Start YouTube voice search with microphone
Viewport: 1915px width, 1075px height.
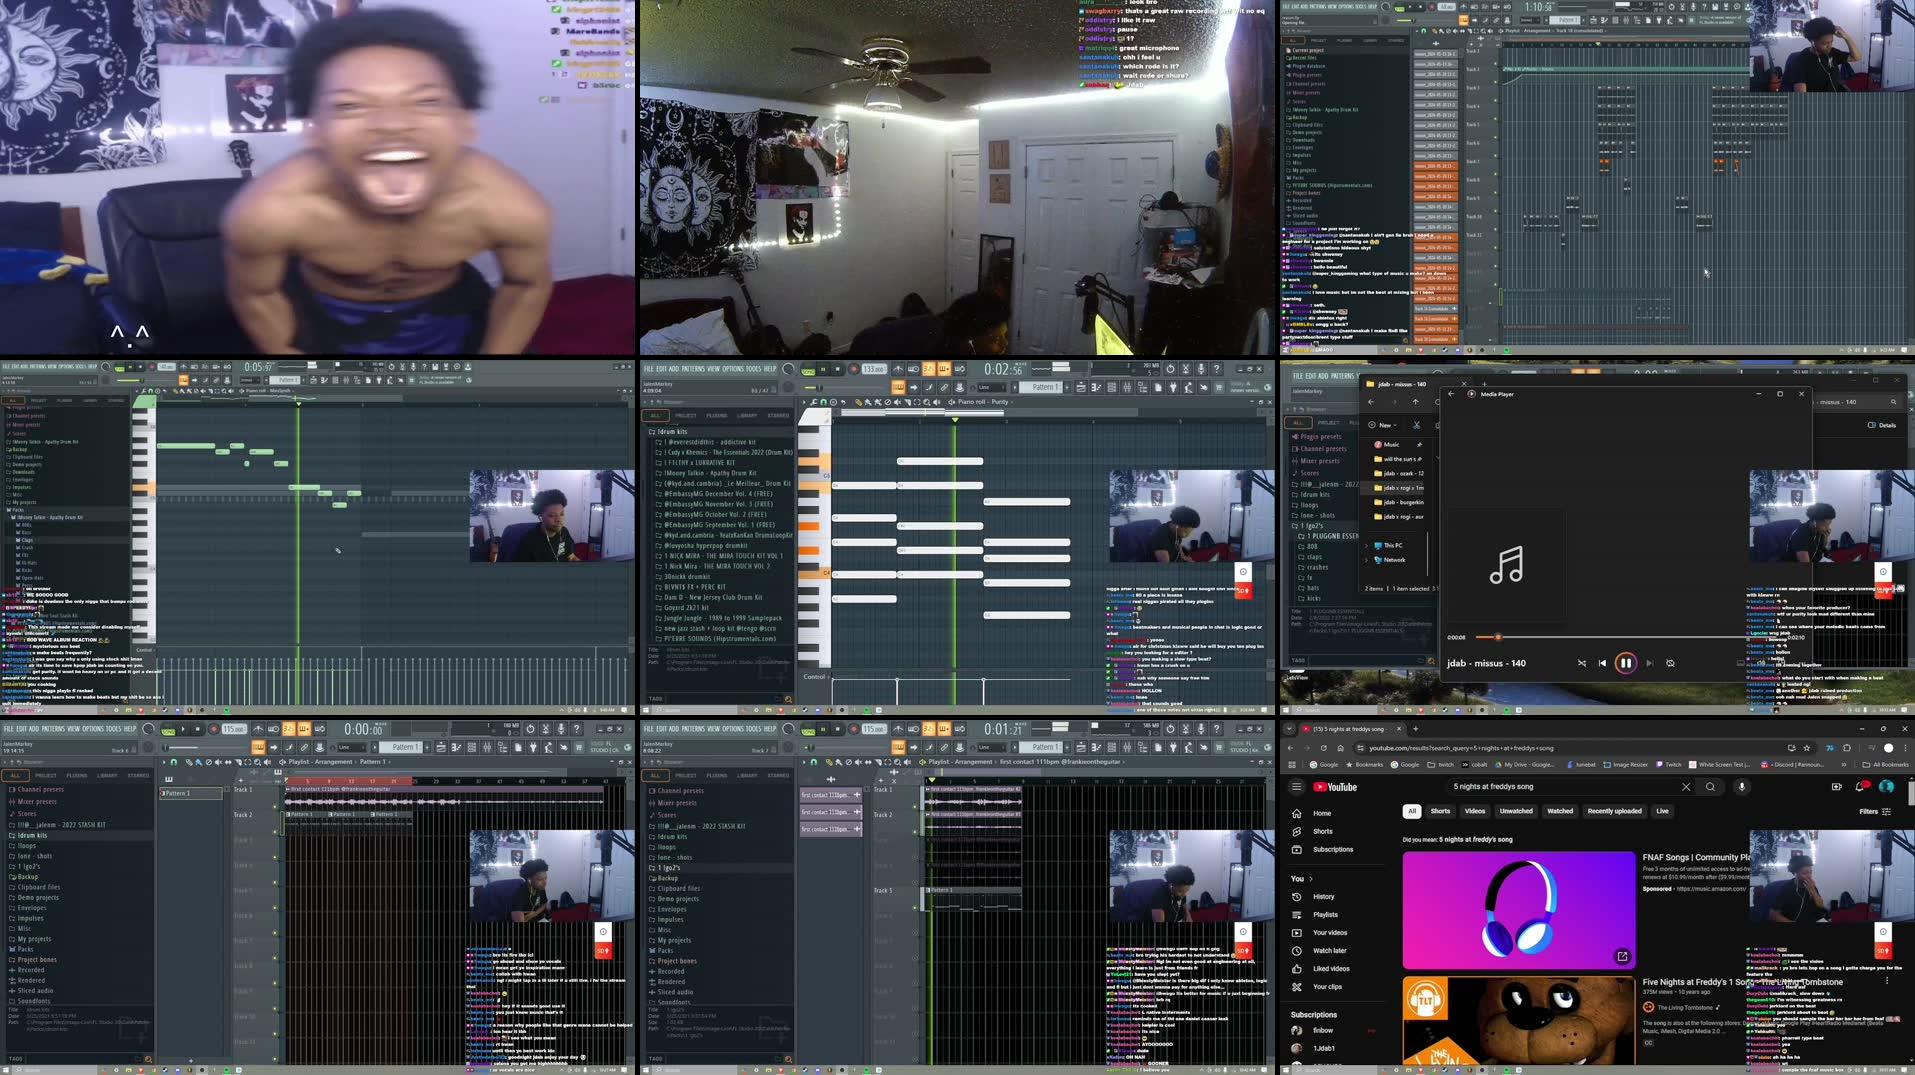1741,787
